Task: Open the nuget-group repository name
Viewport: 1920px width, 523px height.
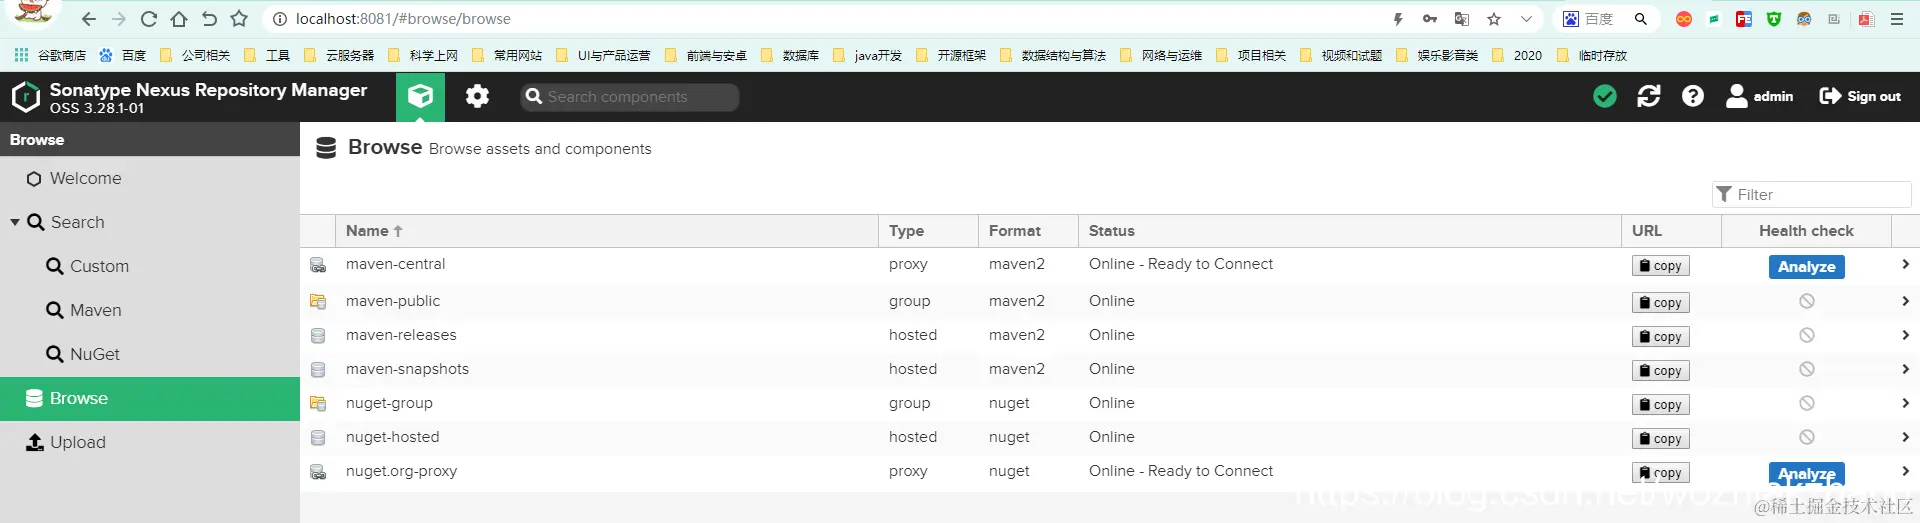Action: pyautogui.click(x=389, y=403)
